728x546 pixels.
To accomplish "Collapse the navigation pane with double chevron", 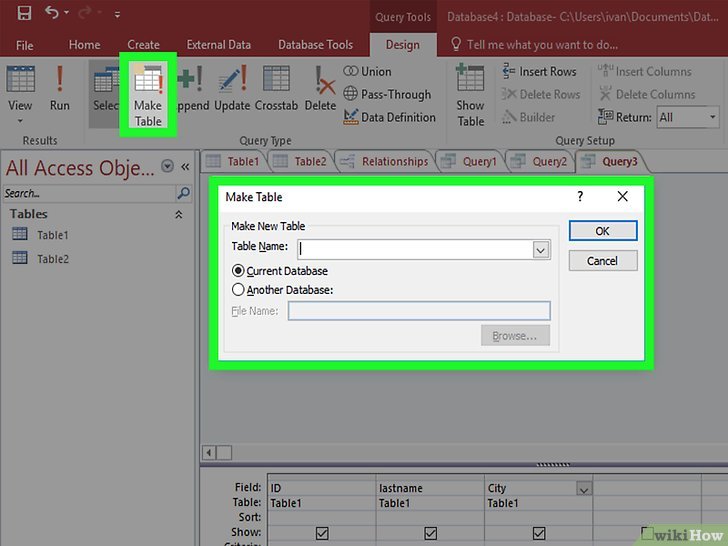I will coord(185,167).
